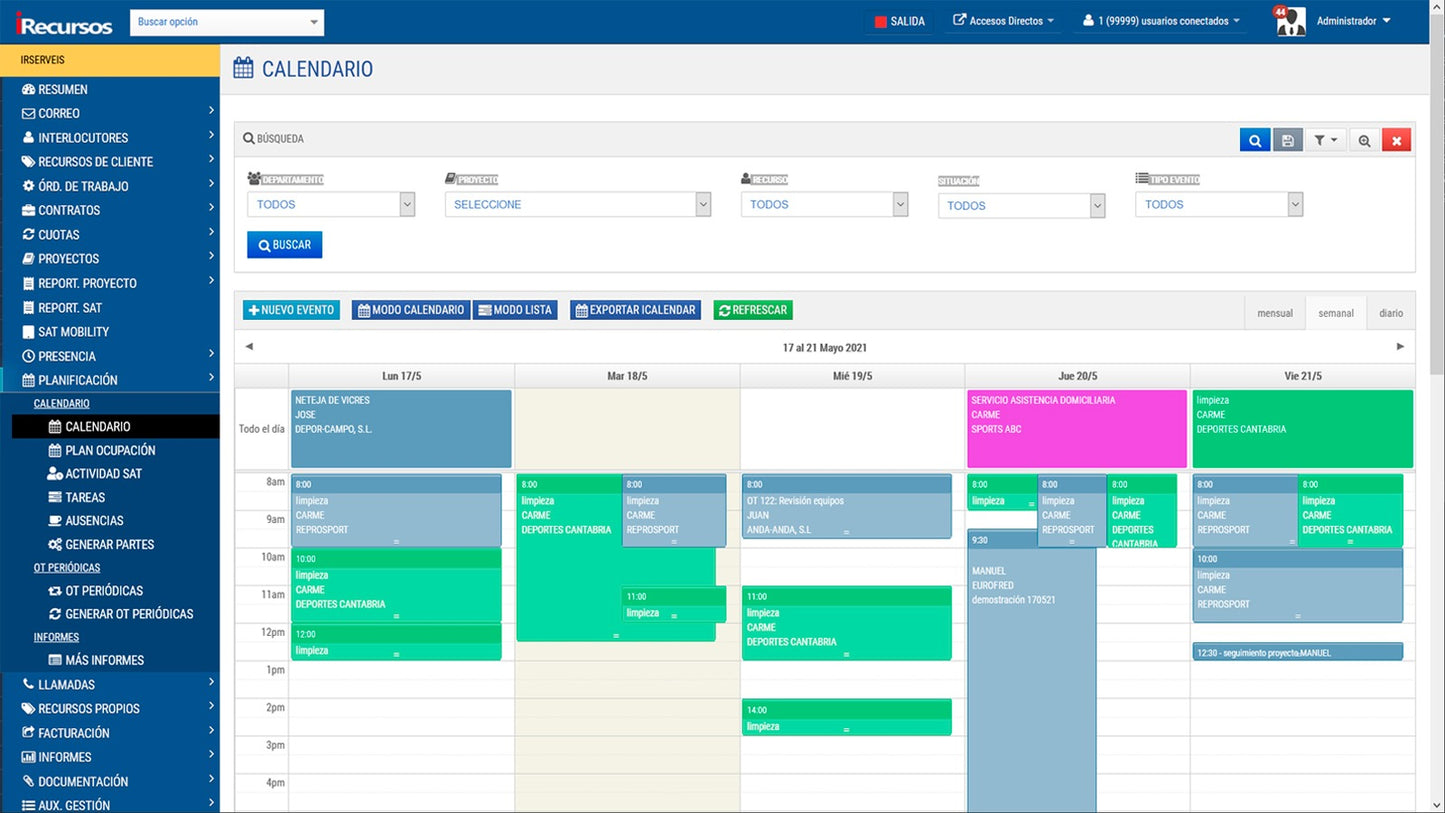1445x813 pixels.
Task: Click the Nuevo Evento button
Action: (291, 310)
